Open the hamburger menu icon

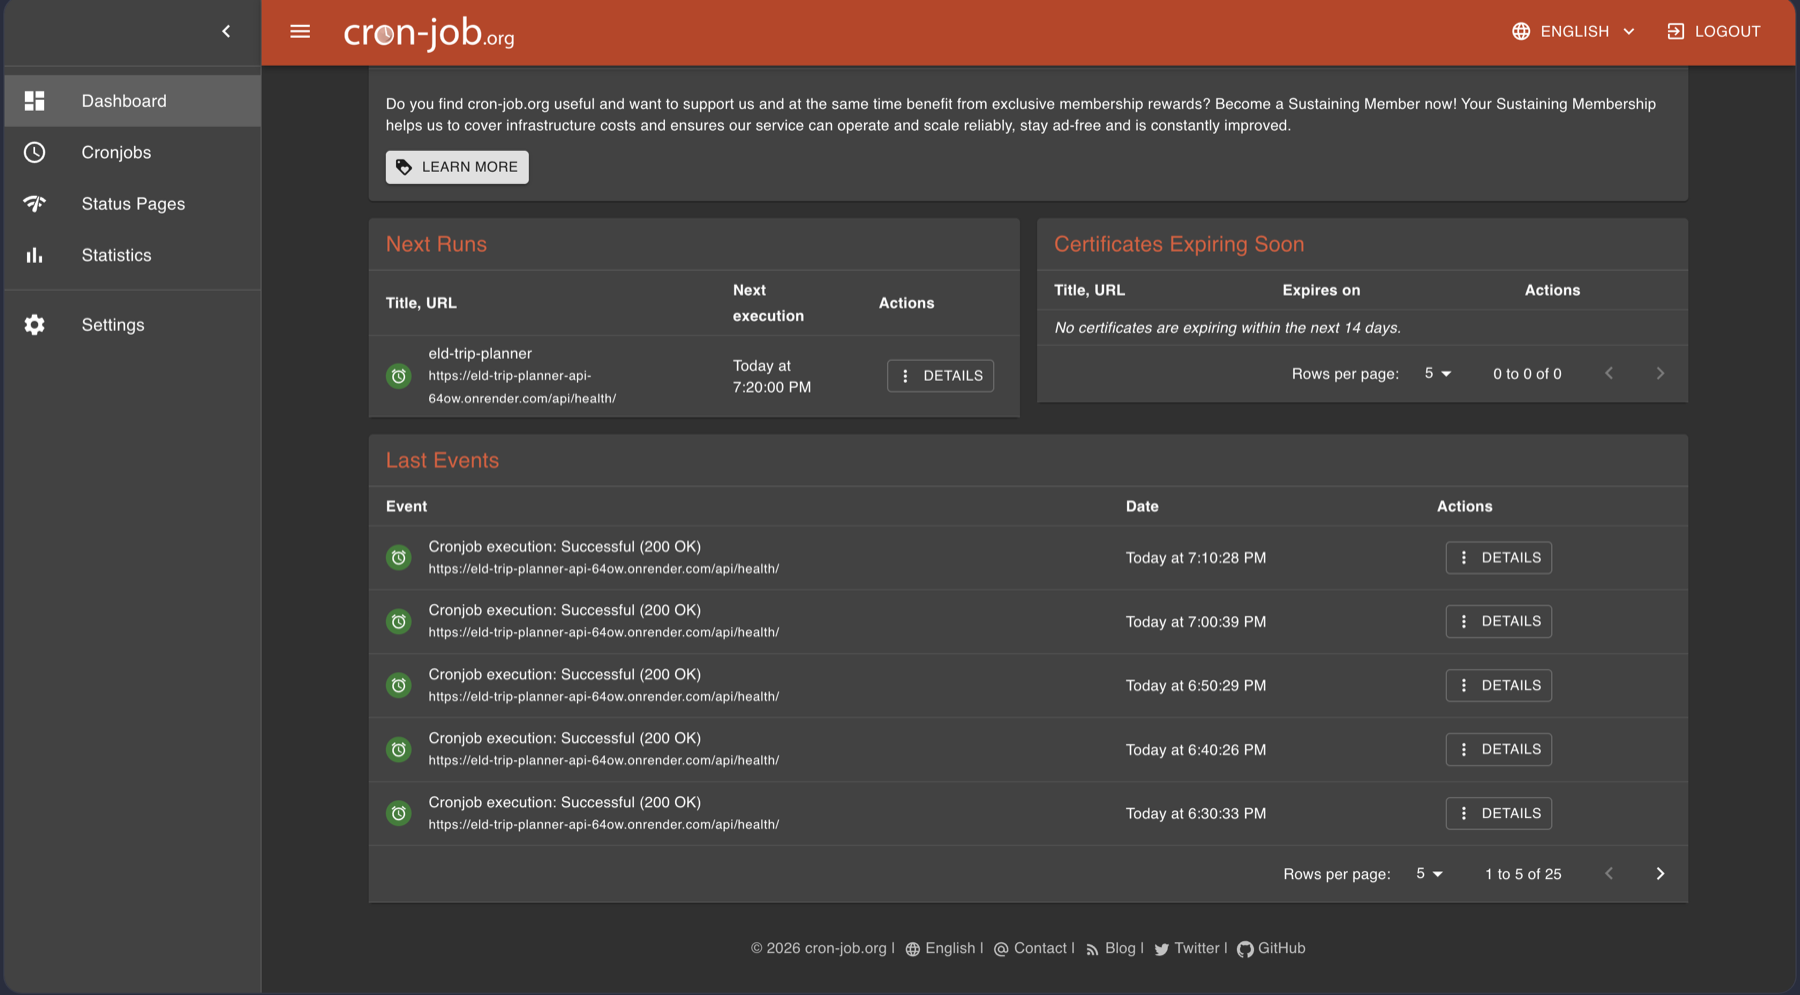(x=300, y=31)
